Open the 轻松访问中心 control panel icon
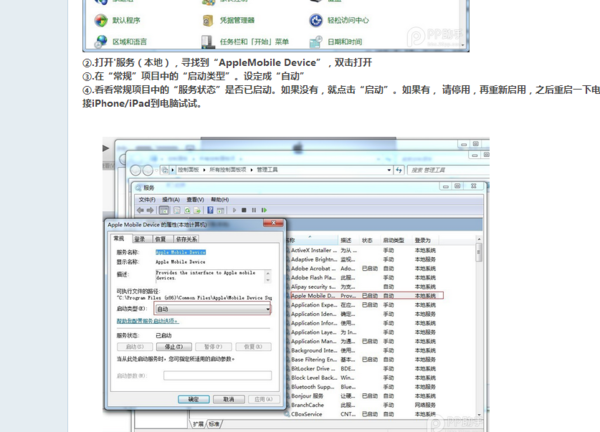Image resolution: width=600 pixels, height=432 pixels. 316,20
